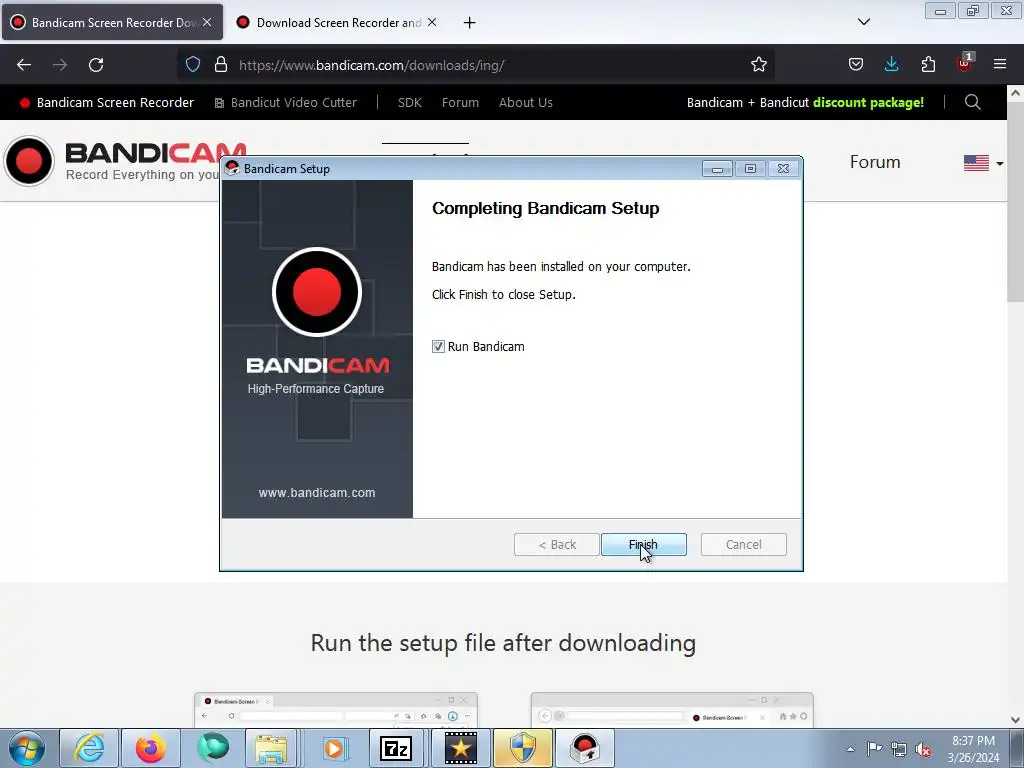Open Windows Media Player taskbar icon

(334, 748)
